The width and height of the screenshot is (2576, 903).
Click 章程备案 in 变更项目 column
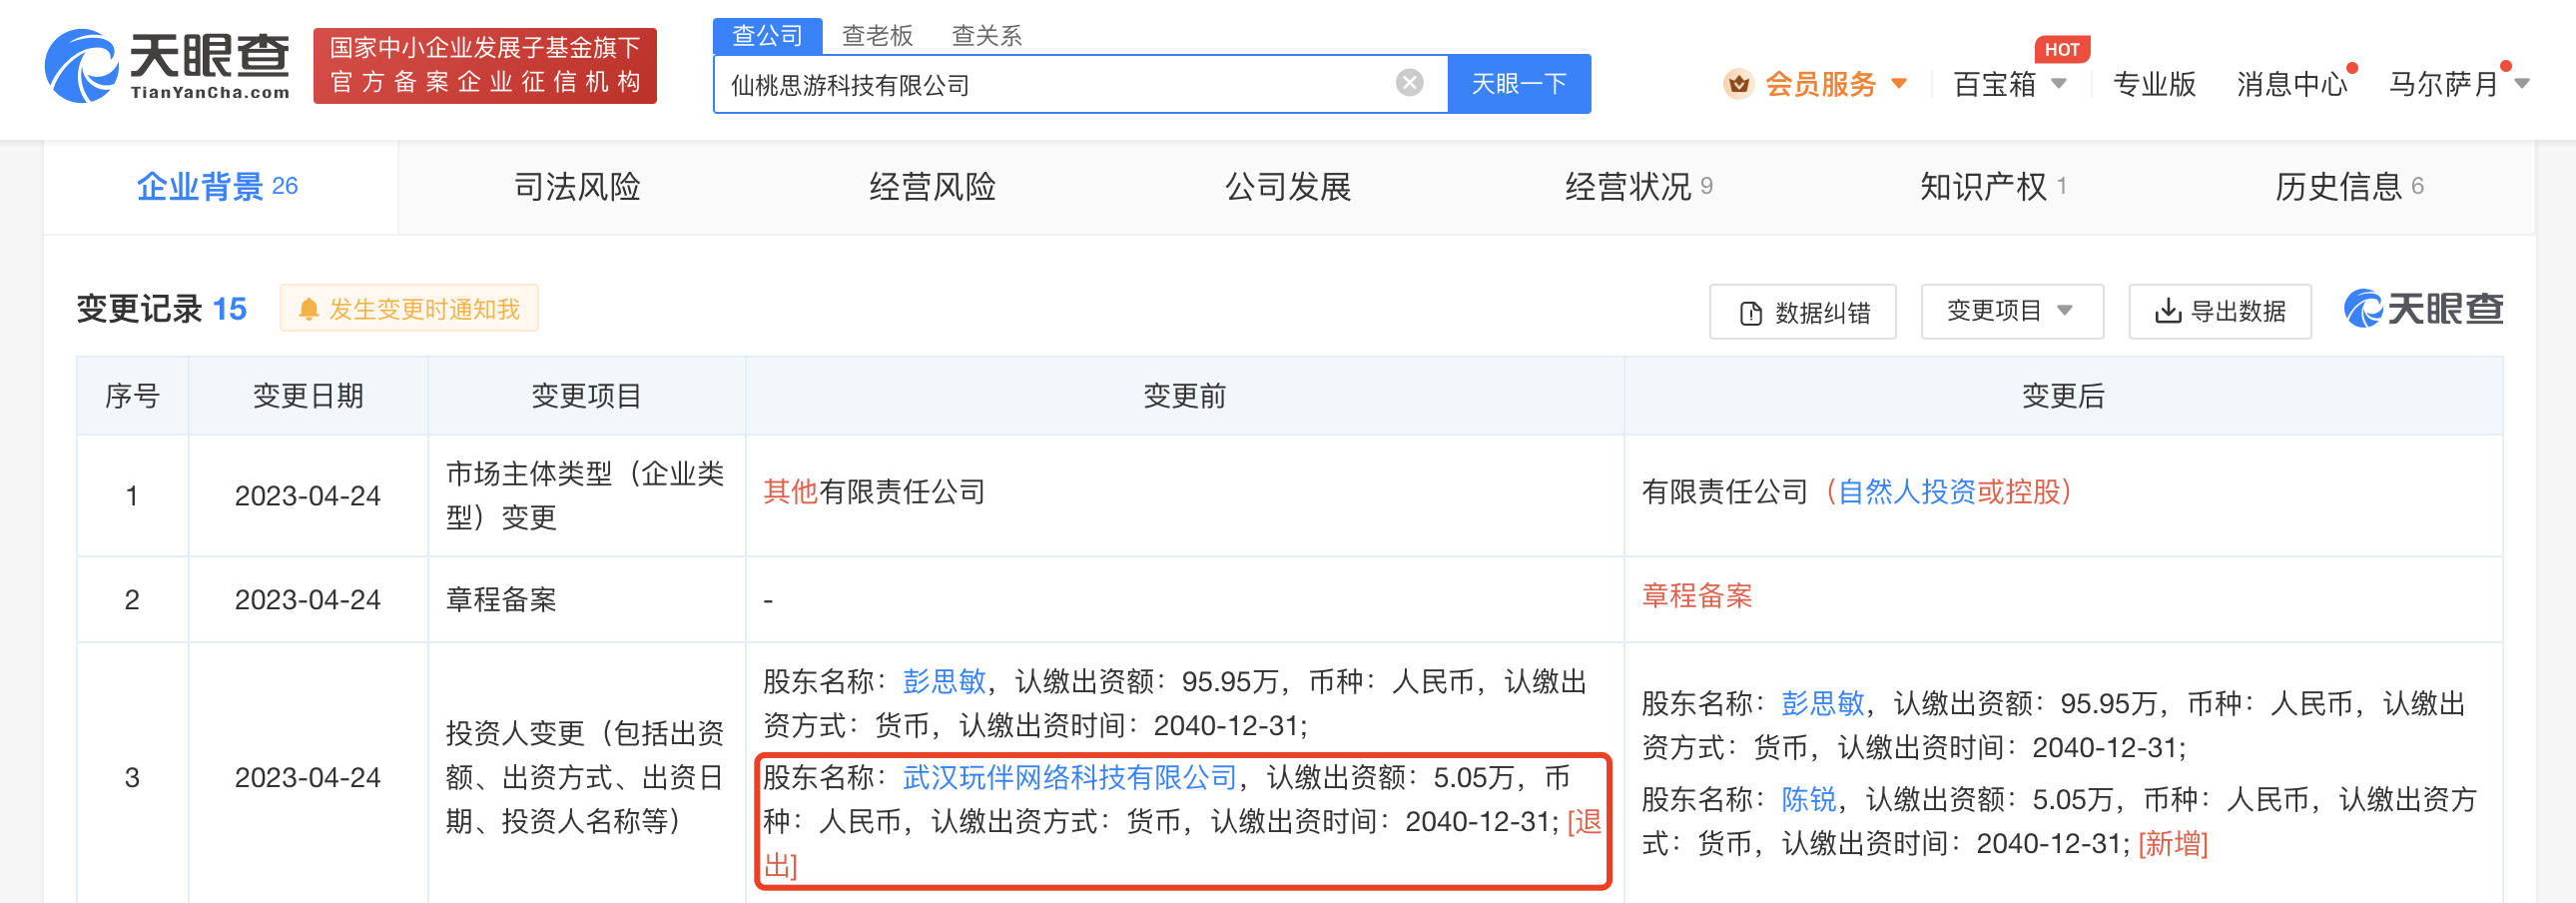[x=501, y=600]
